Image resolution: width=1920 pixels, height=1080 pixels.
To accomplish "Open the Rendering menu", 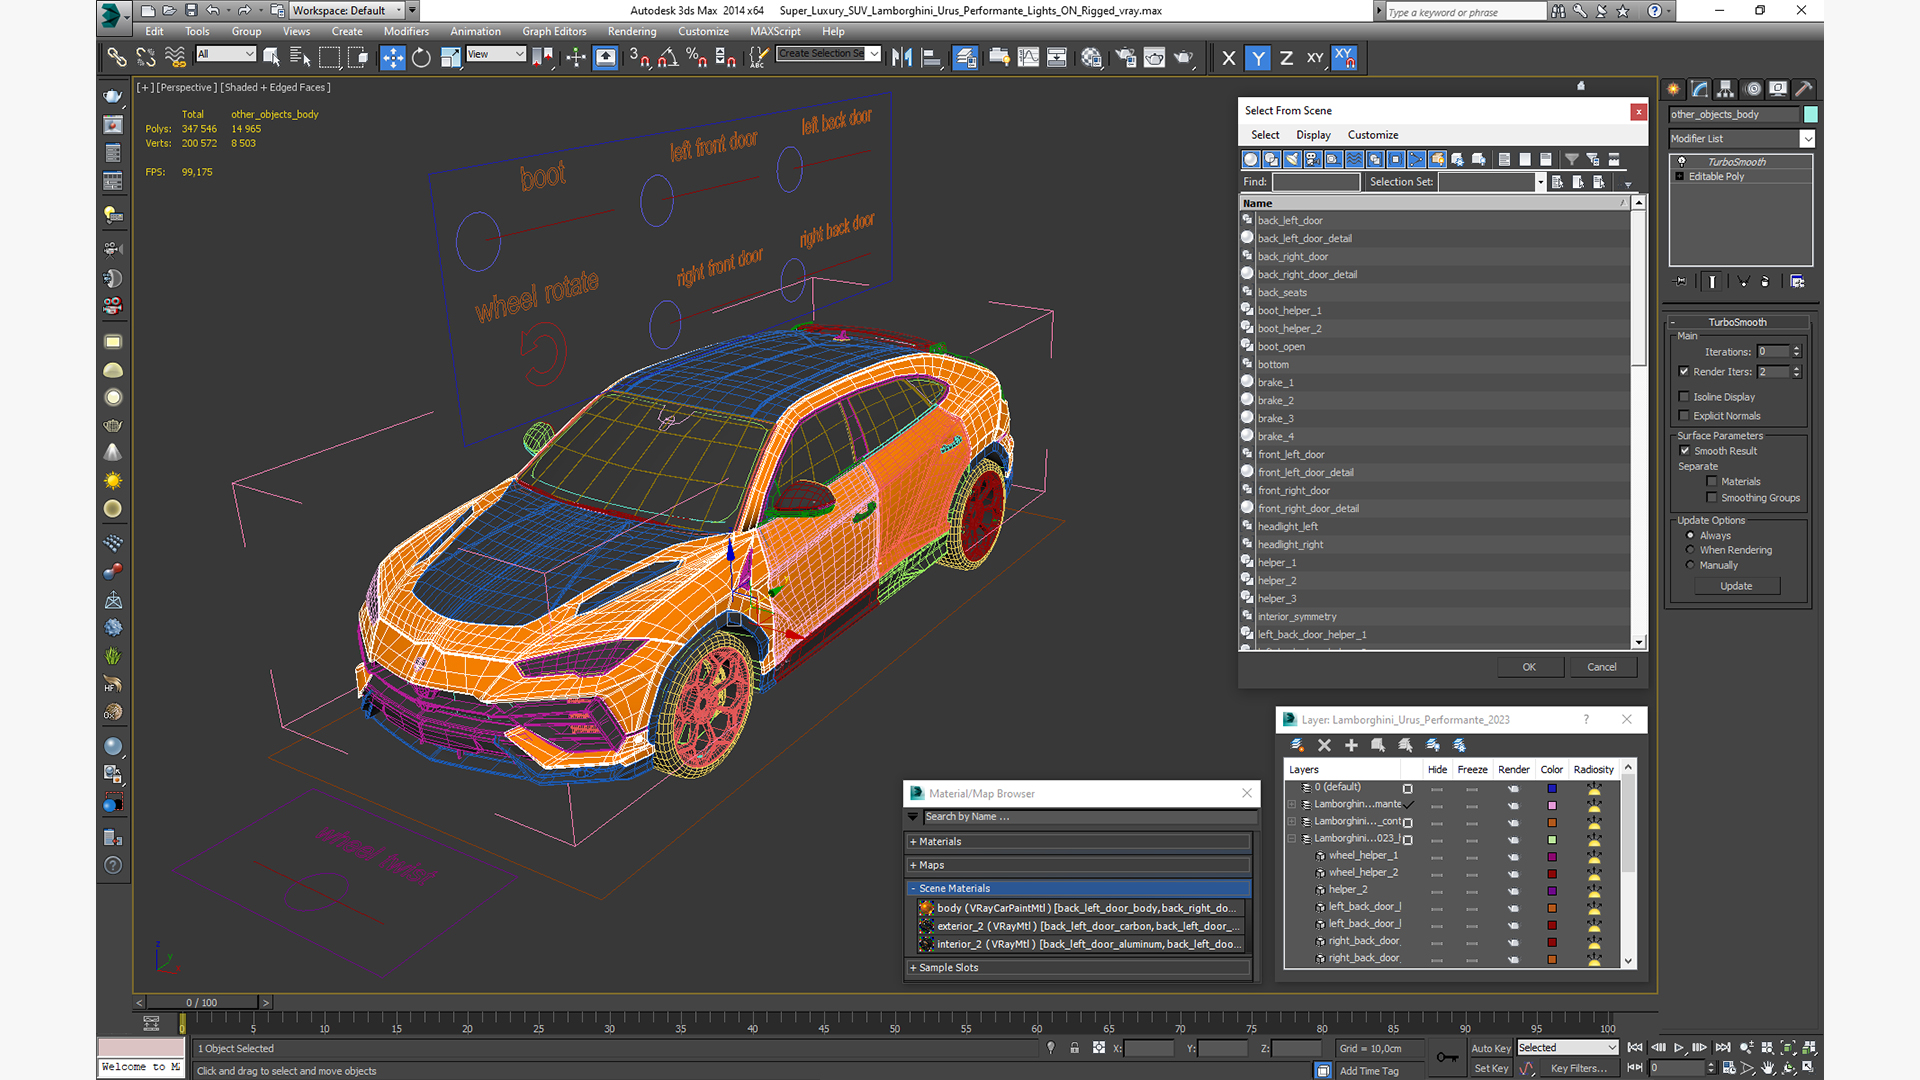I will [x=632, y=32].
